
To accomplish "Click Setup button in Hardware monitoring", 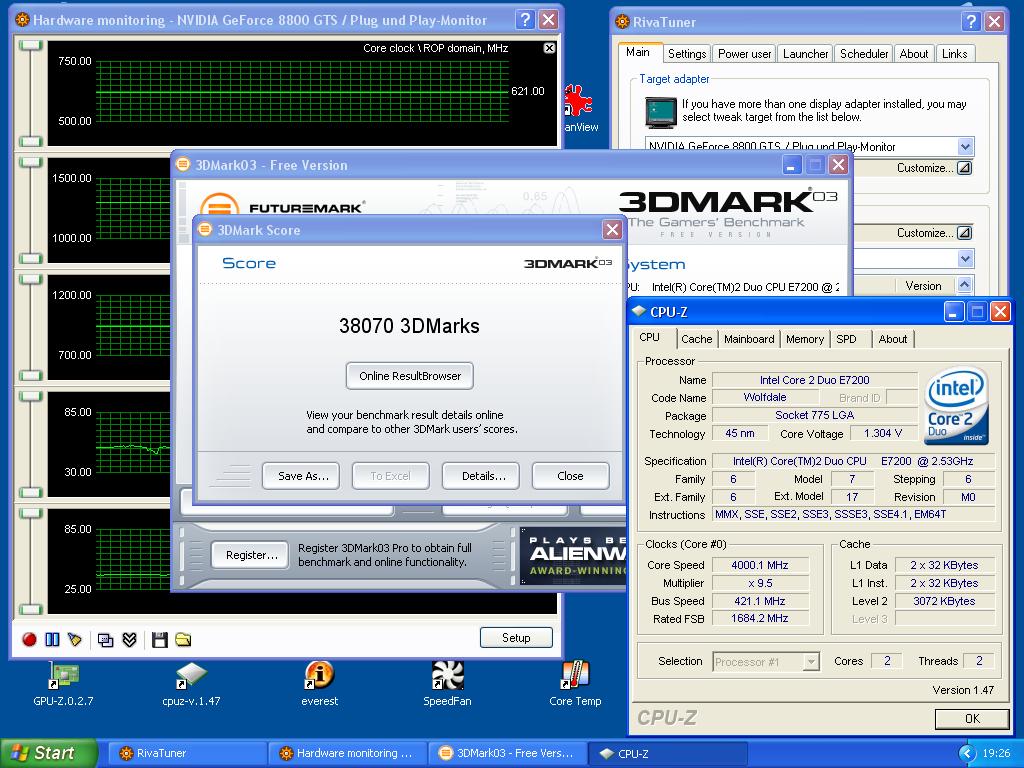I will point(516,637).
